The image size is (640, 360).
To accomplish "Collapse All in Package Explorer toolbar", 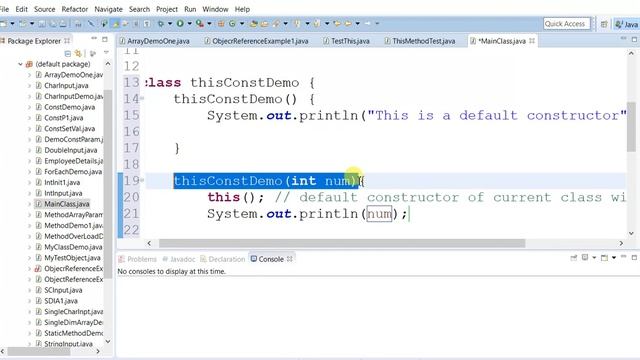I will (68, 53).
